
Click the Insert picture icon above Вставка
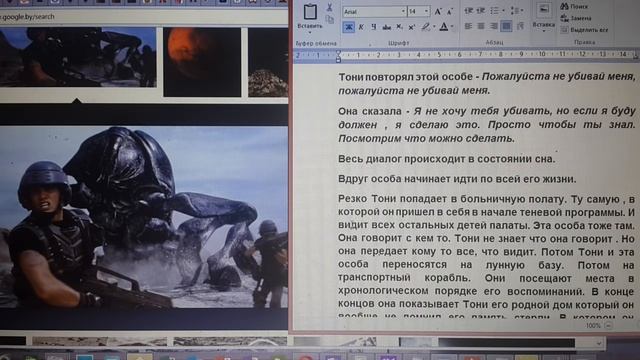[x=543, y=10]
